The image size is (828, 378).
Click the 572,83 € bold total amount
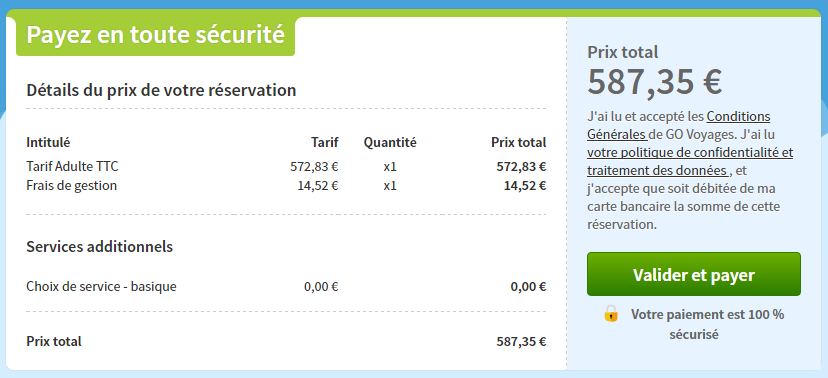pos(521,167)
